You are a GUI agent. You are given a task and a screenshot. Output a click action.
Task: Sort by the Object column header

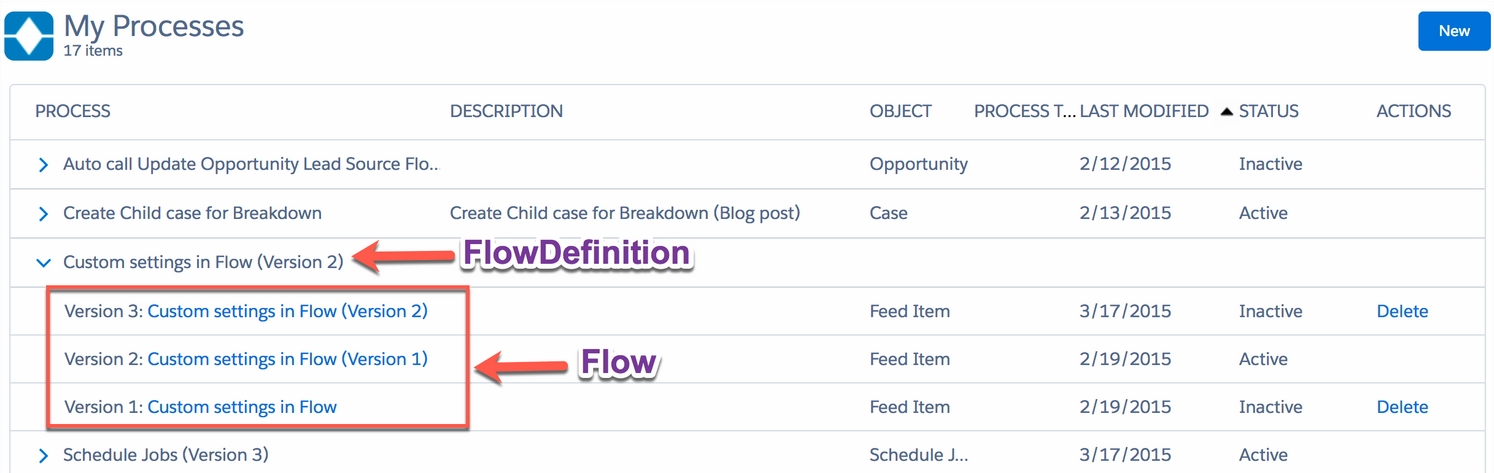(901, 111)
